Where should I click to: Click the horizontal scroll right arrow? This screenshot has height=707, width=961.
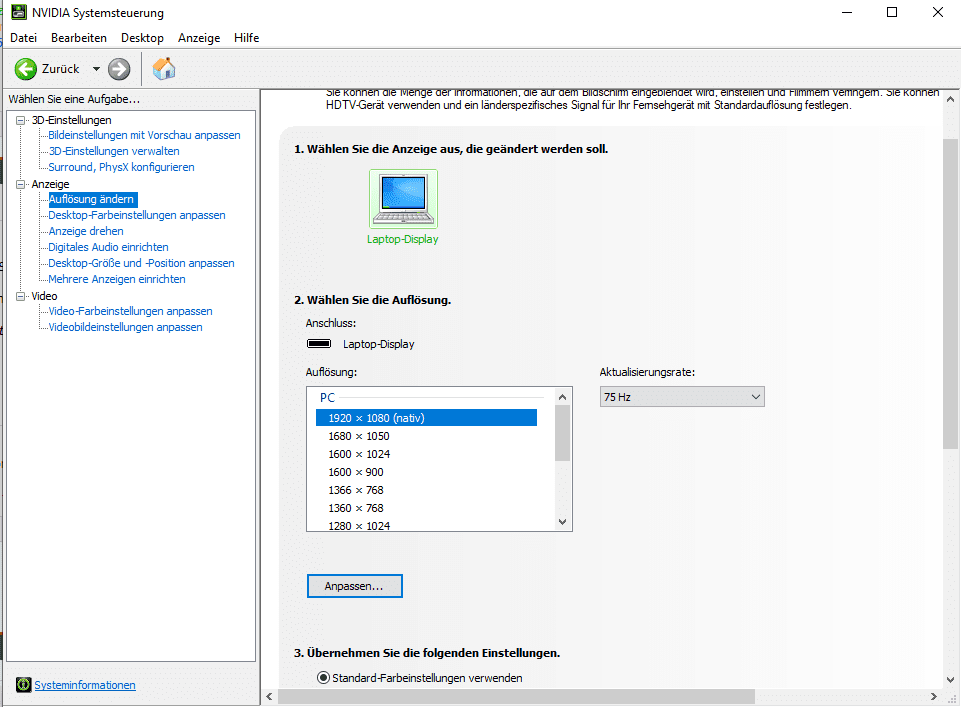click(933, 697)
